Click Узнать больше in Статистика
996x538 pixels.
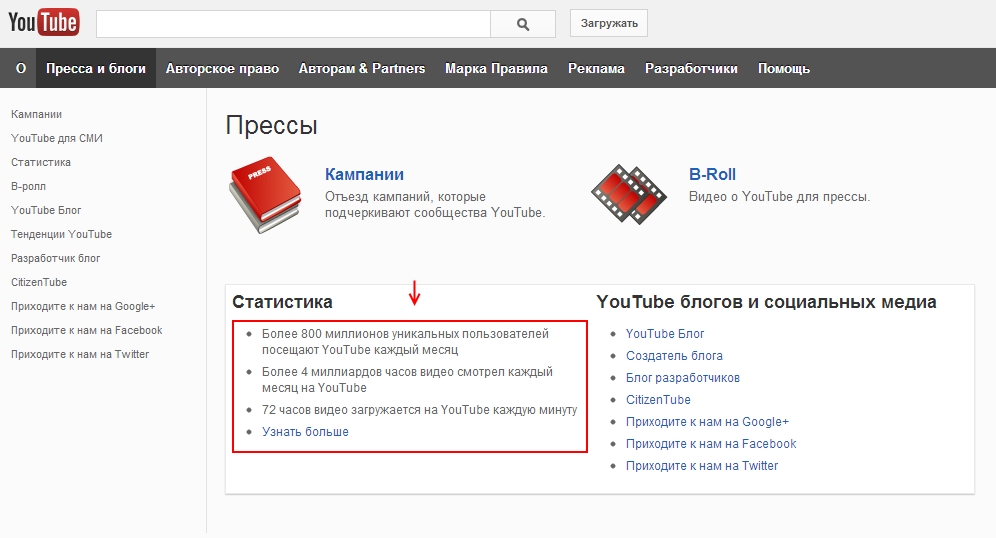pyautogui.click(x=305, y=432)
